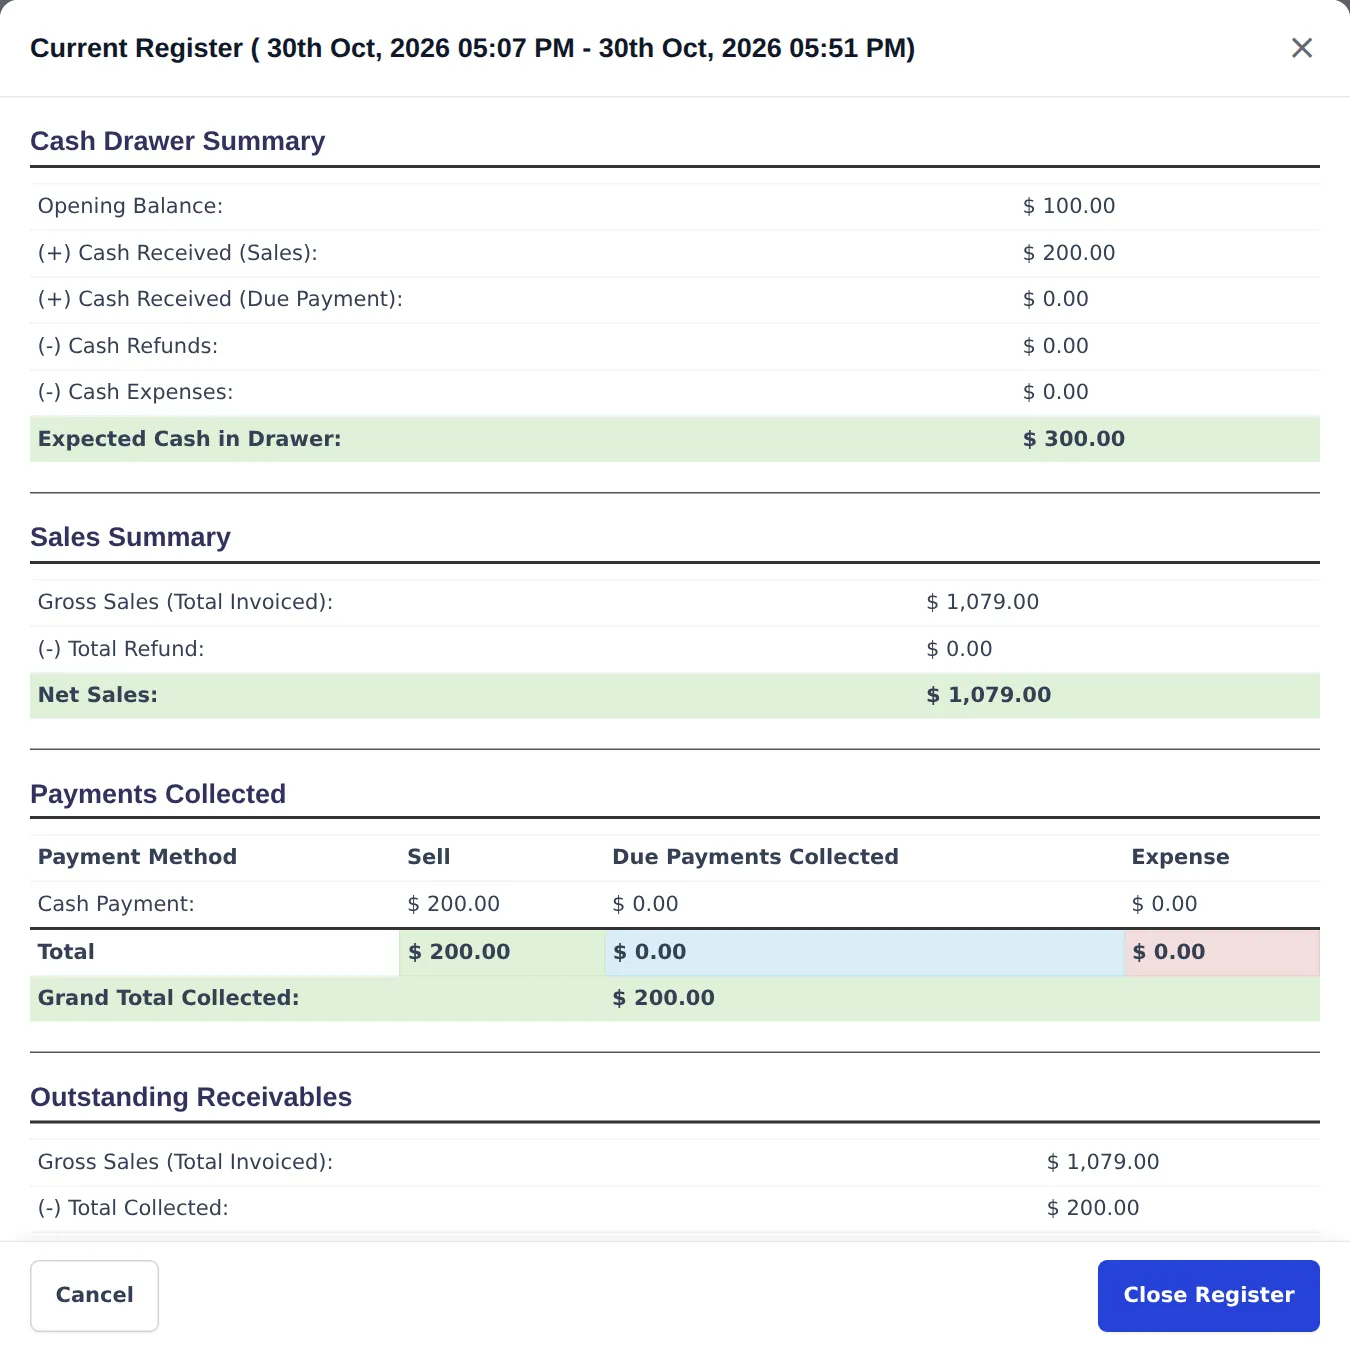Viewport: 1350px width, 1345px height.
Task: Click the (-) Cash Refunds label
Action: pyautogui.click(x=128, y=346)
